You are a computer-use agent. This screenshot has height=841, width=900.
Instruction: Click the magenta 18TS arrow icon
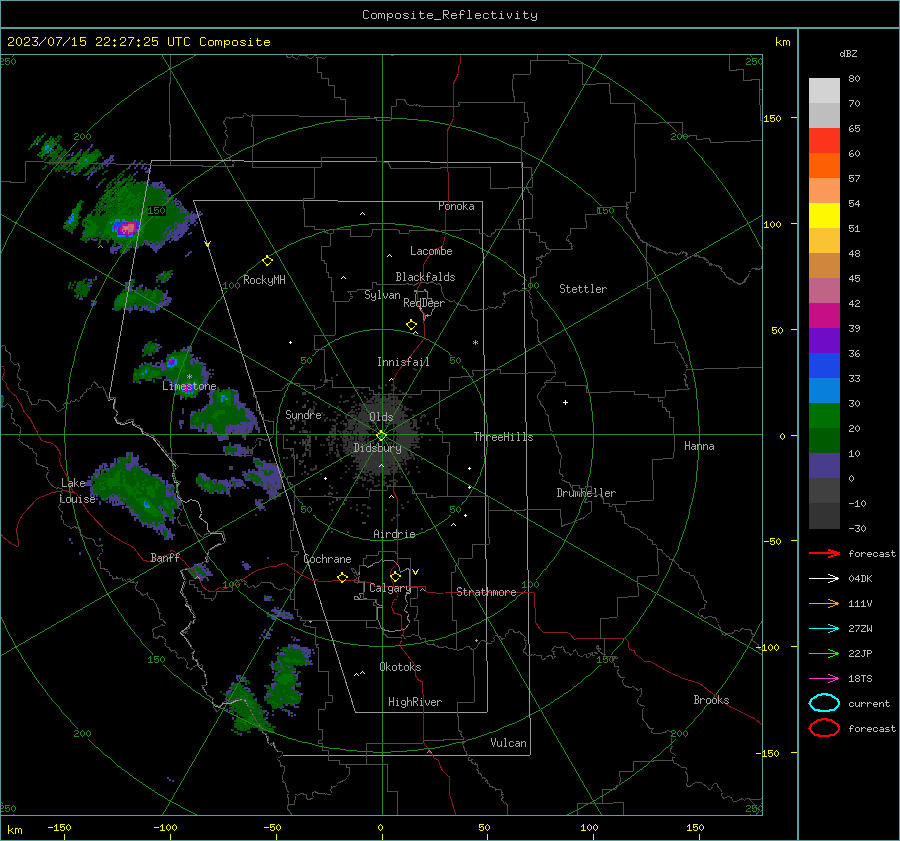824,679
